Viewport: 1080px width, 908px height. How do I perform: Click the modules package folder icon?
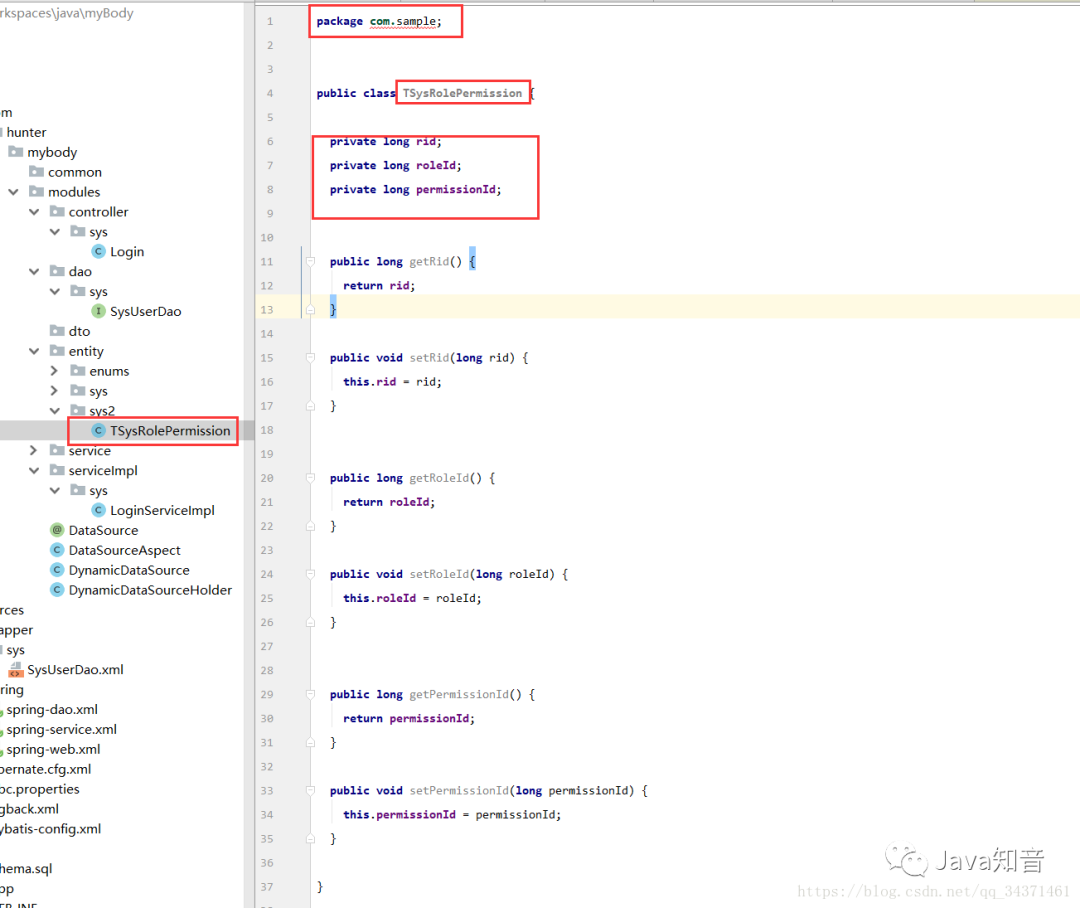click(37, 192)
